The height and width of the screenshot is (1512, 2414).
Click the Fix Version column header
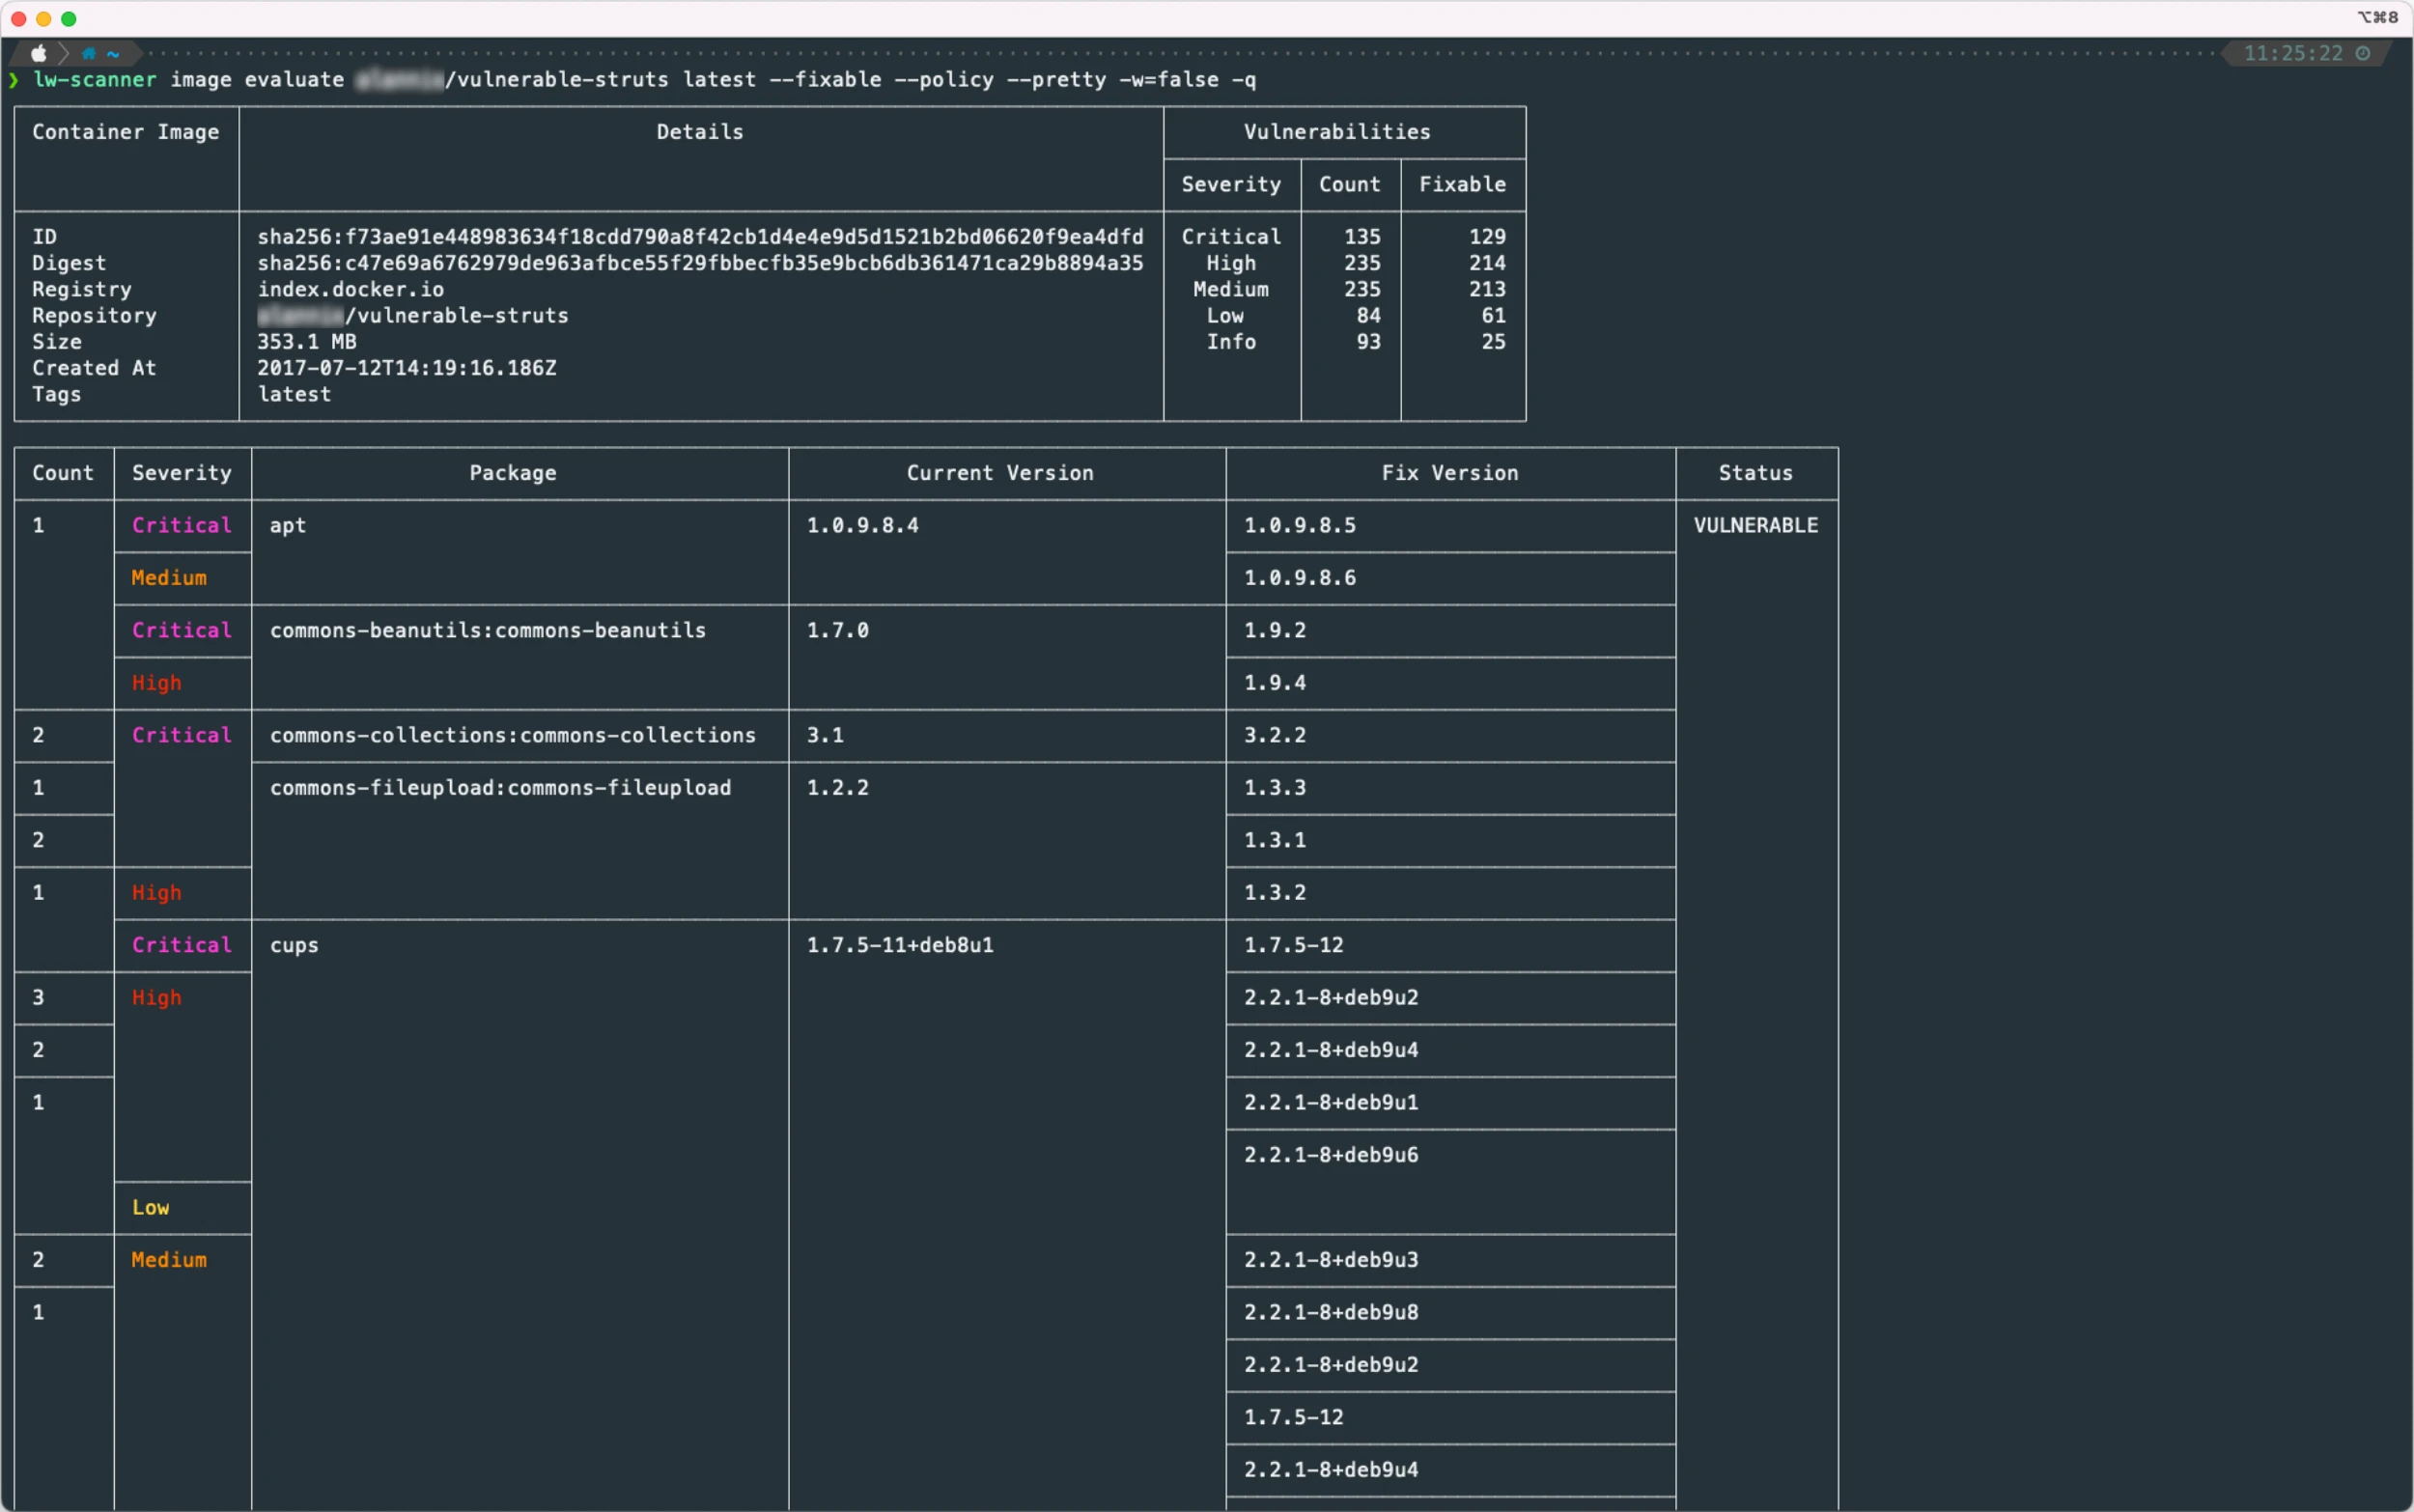click(x=1449, y=473)
